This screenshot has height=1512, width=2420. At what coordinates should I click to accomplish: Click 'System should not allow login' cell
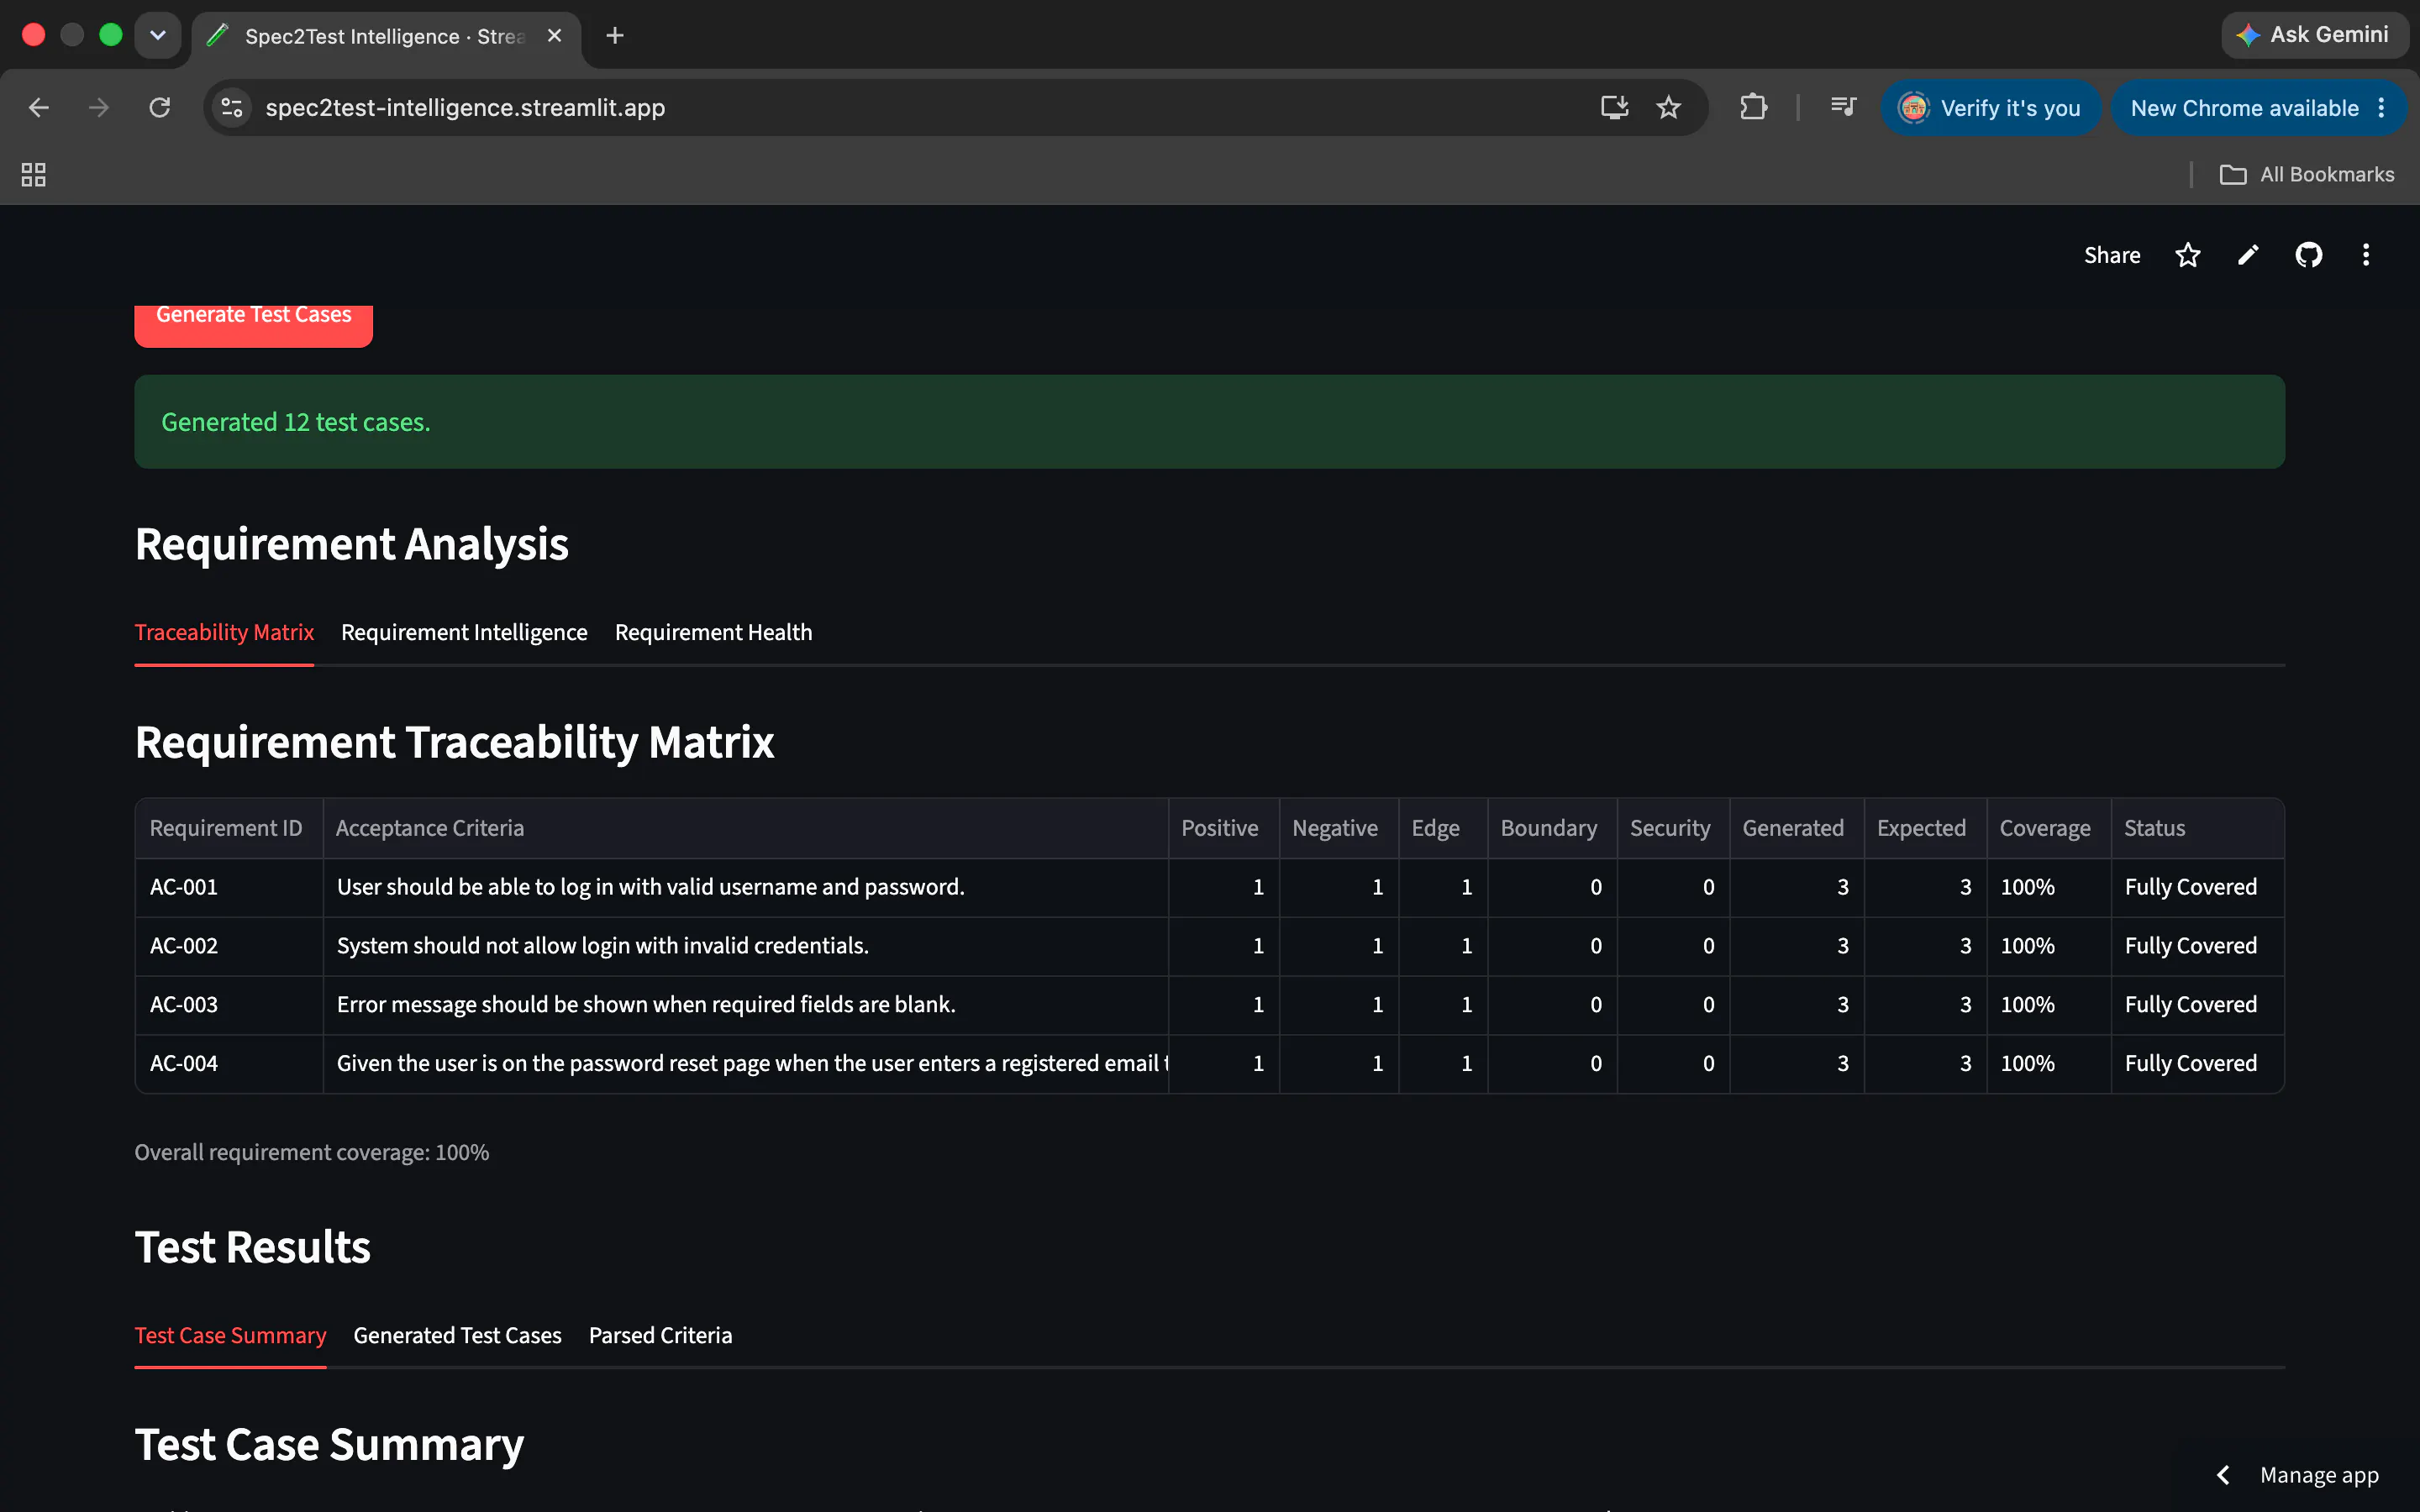pos(745,946)
